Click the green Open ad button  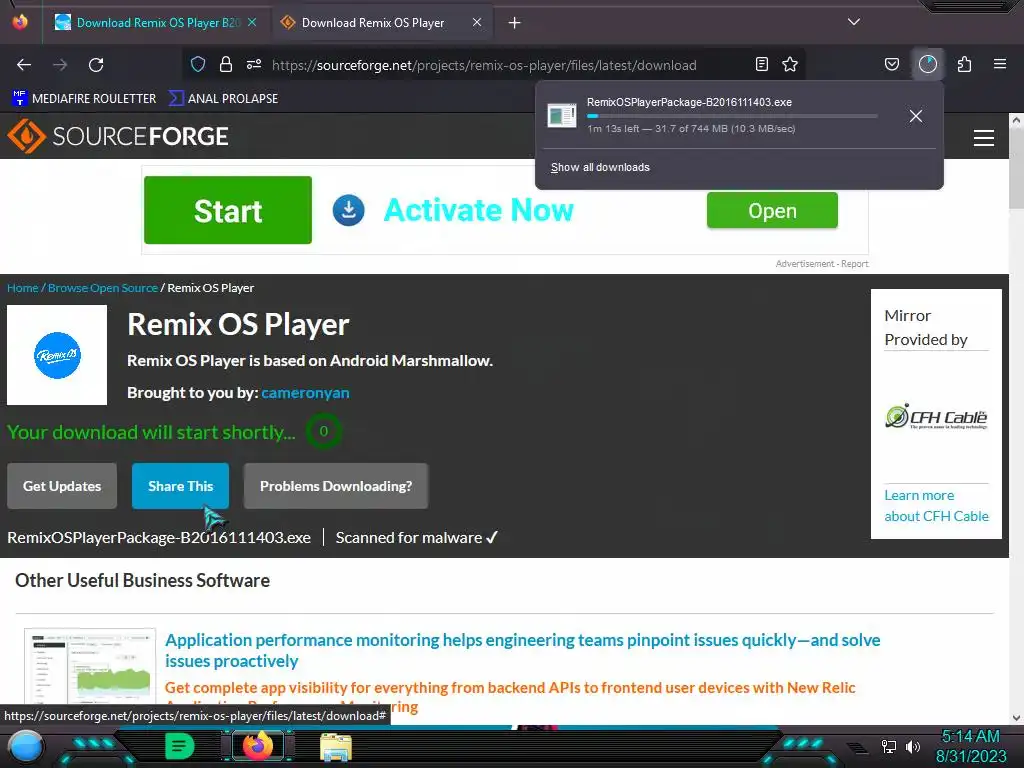[x=772, y=210]
